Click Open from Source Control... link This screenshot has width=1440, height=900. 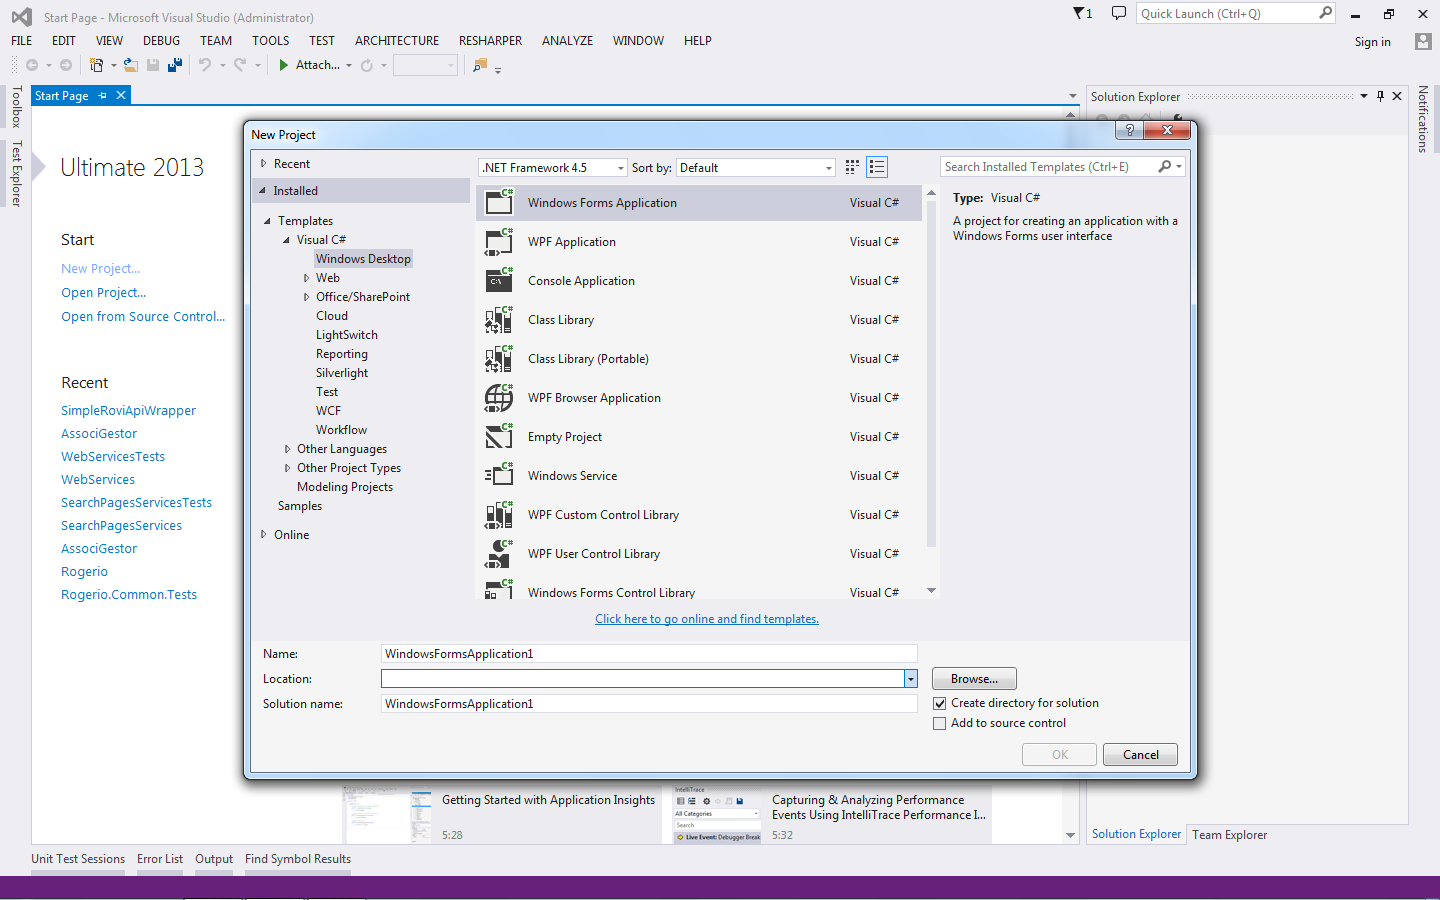point(143,317)
